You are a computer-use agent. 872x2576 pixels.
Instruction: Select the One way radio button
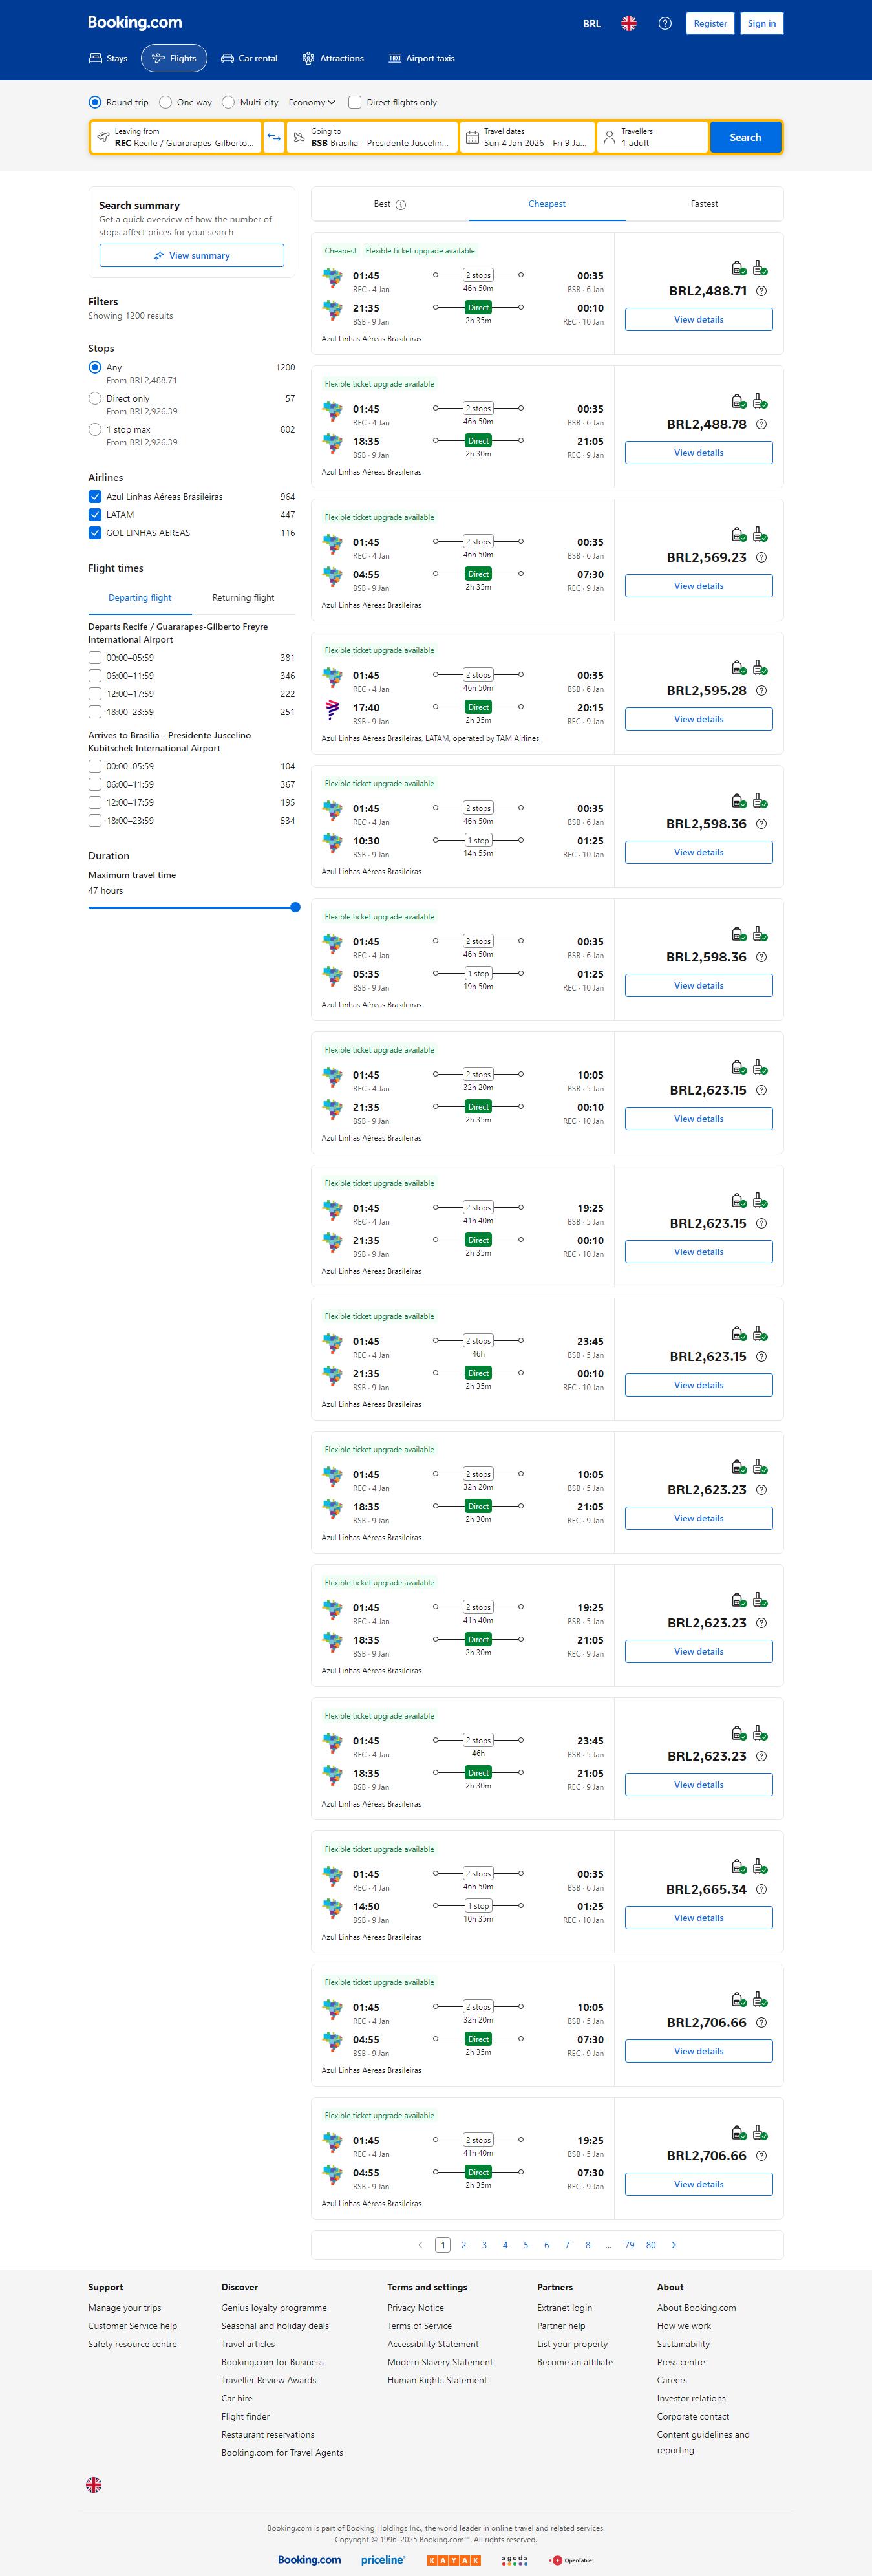[x=167, y=102]
